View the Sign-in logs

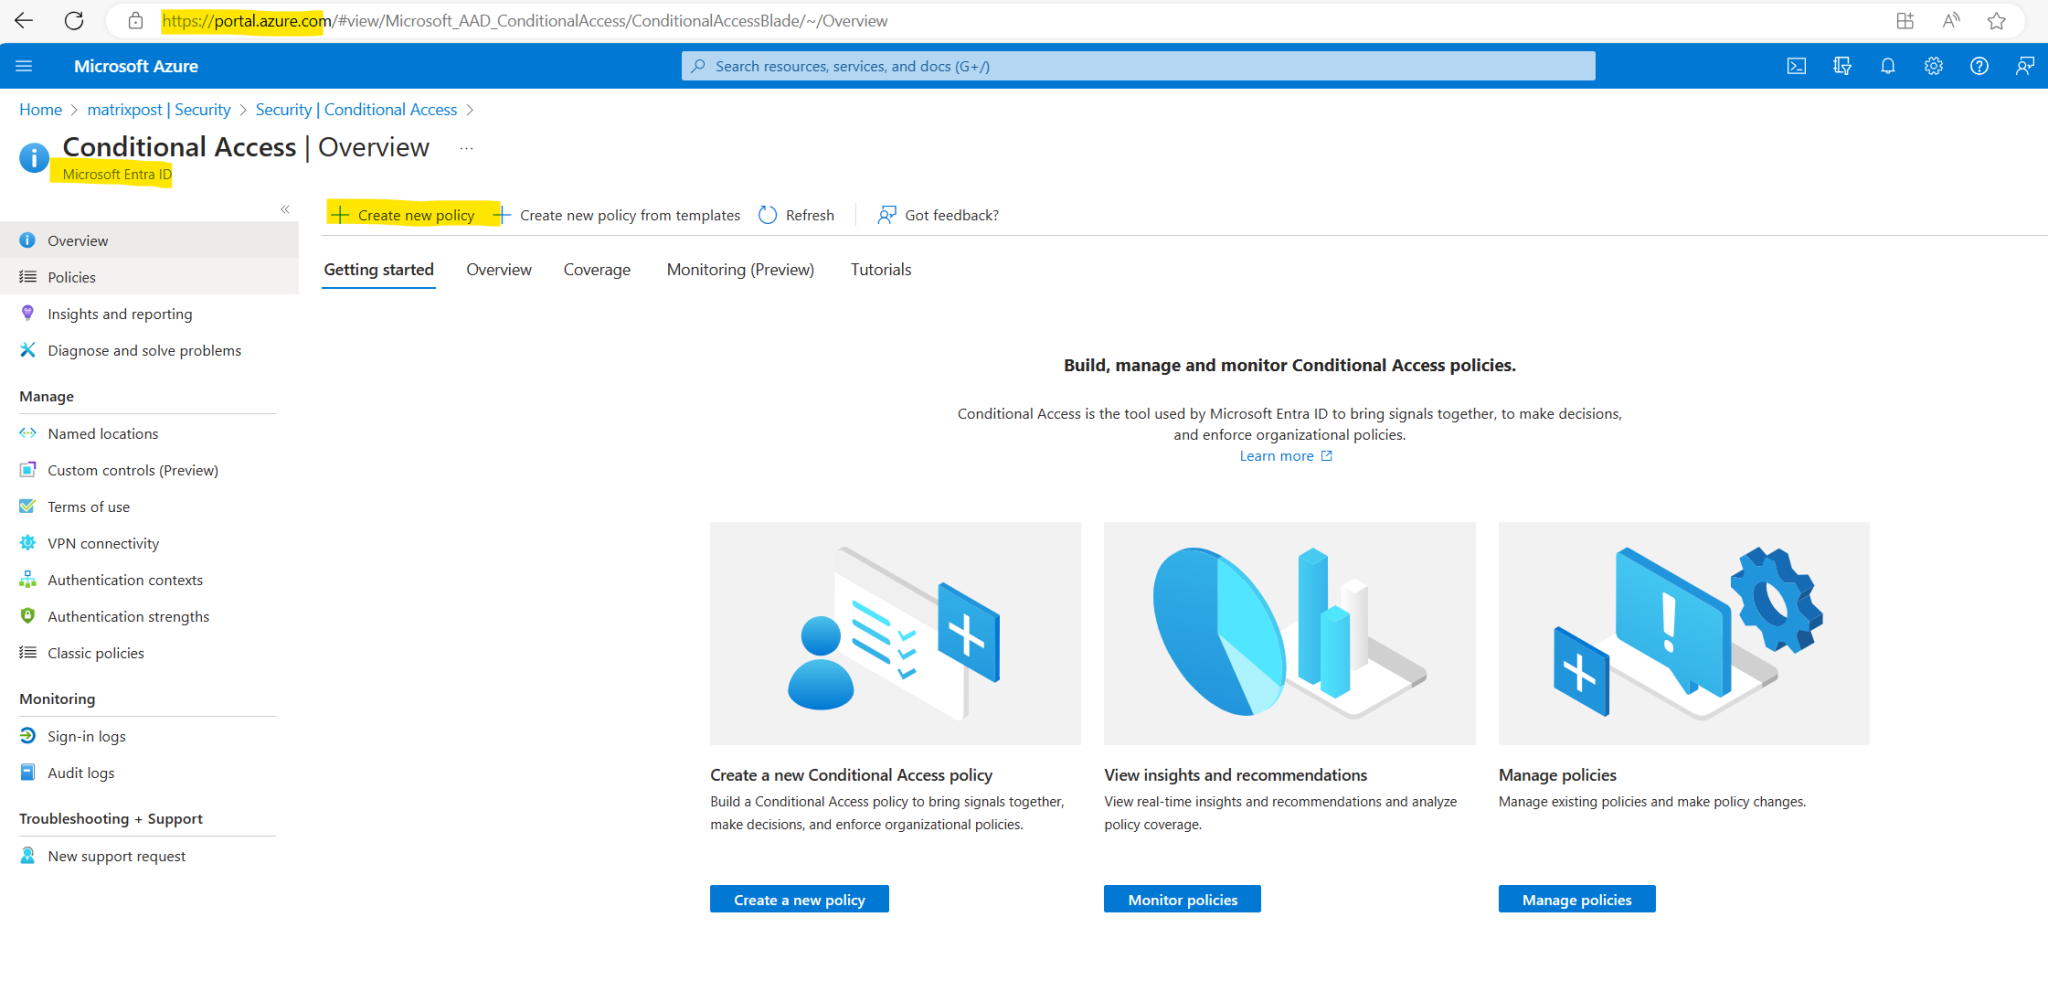click(88, 735)
